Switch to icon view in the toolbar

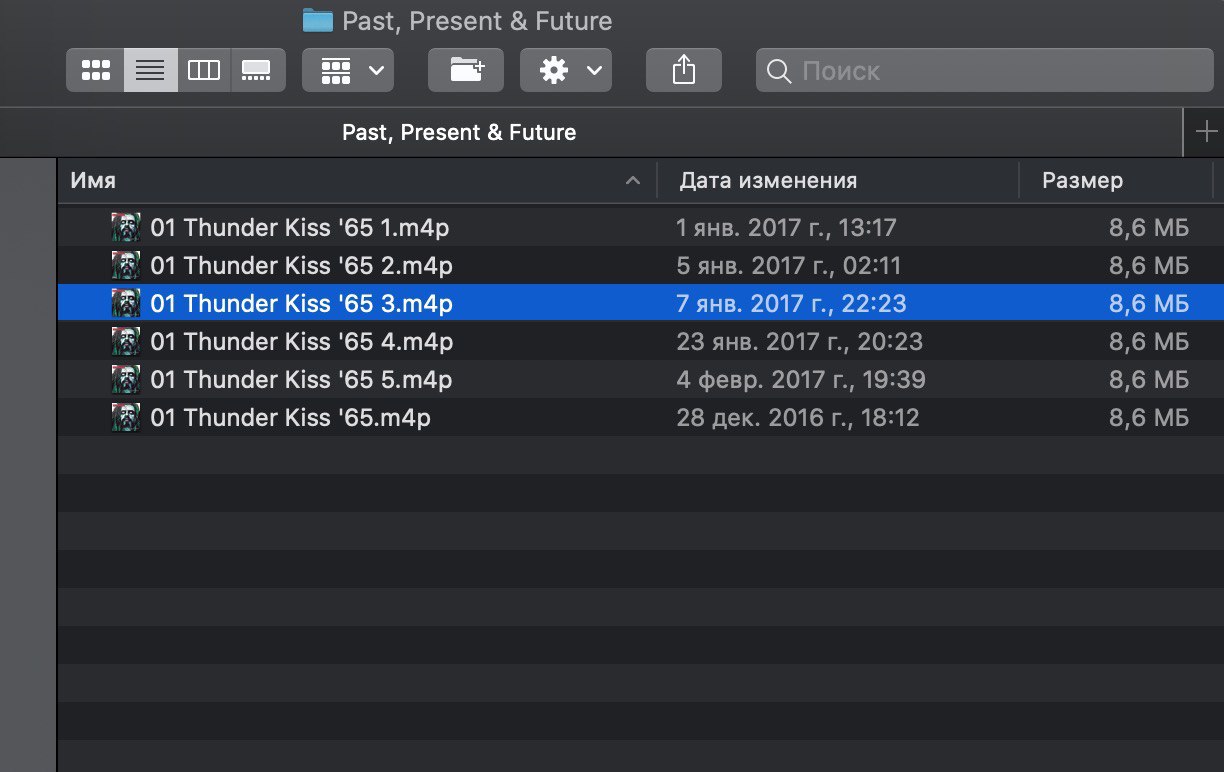pyautogui.click(x=95, y=70)
